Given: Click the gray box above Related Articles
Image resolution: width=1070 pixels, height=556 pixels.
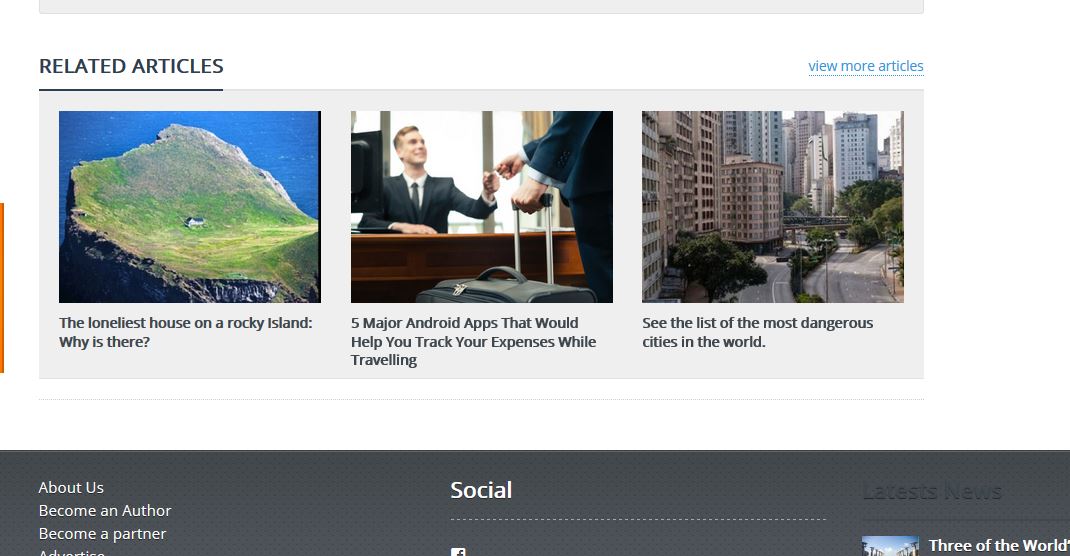Looking at the screenshot, I should [481, 6].
